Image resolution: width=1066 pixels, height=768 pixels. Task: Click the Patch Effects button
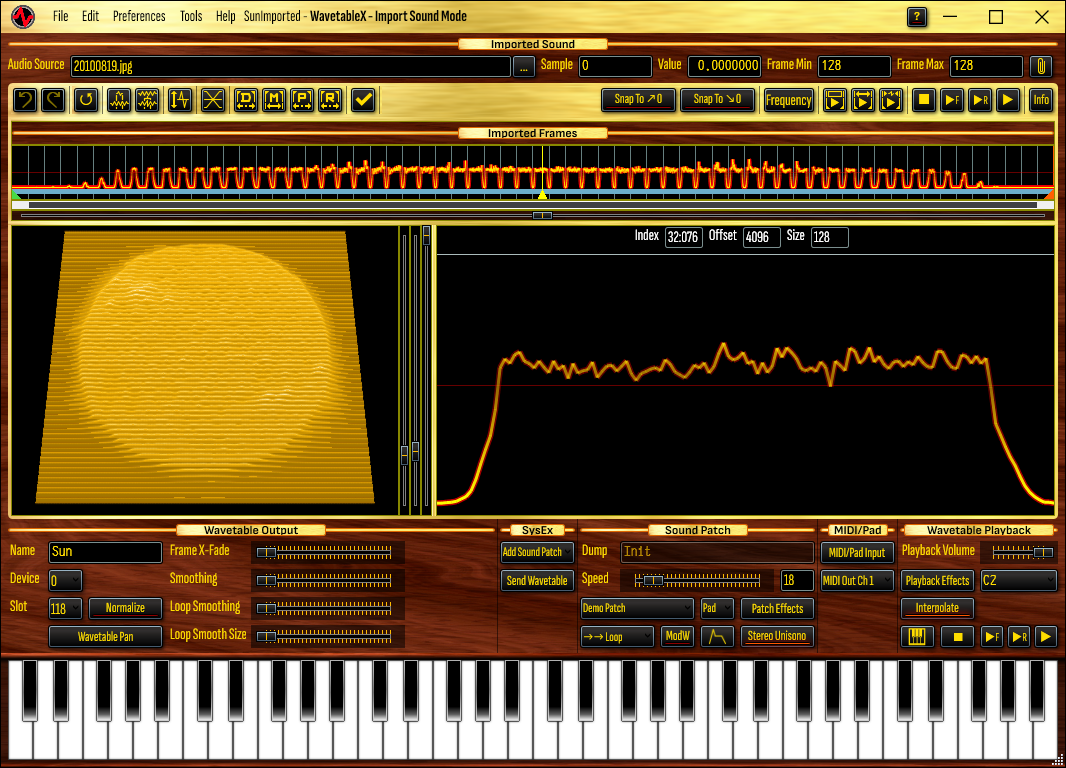[777, 608]
